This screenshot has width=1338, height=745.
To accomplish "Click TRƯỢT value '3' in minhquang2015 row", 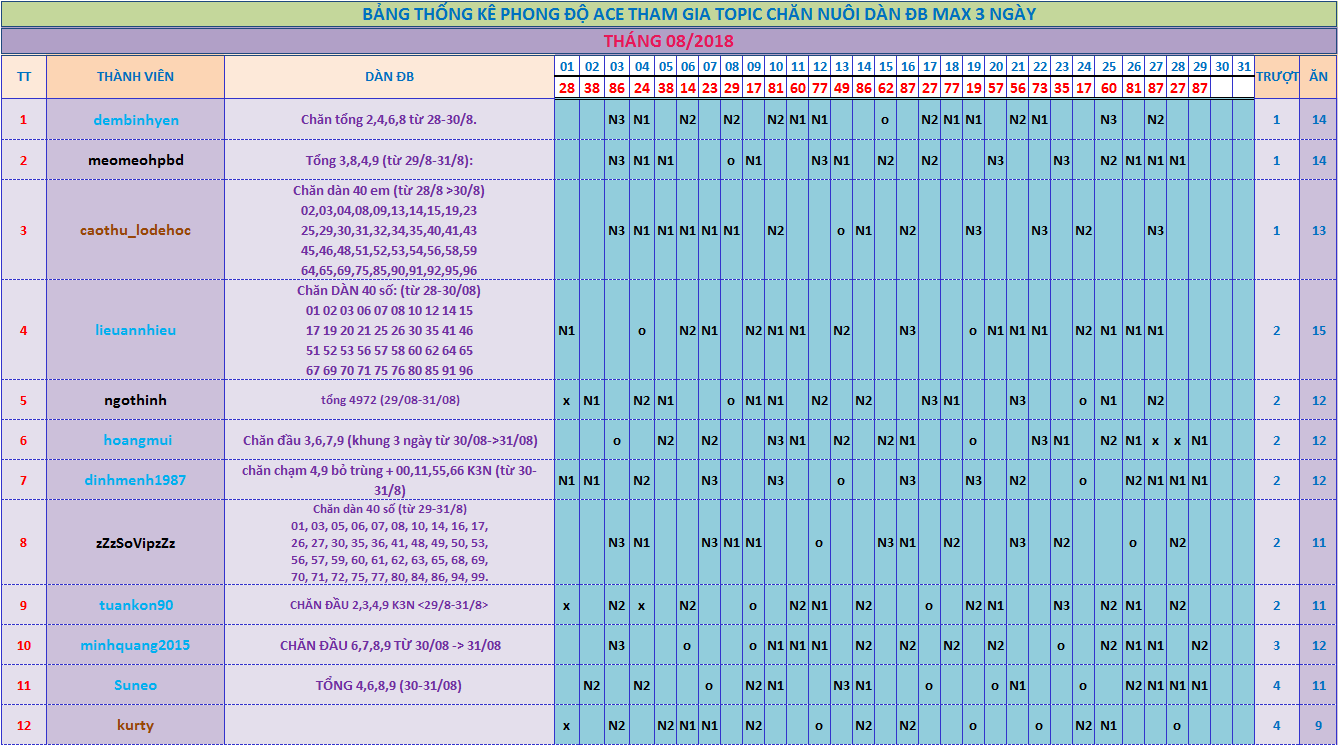I will point(1277,645).
